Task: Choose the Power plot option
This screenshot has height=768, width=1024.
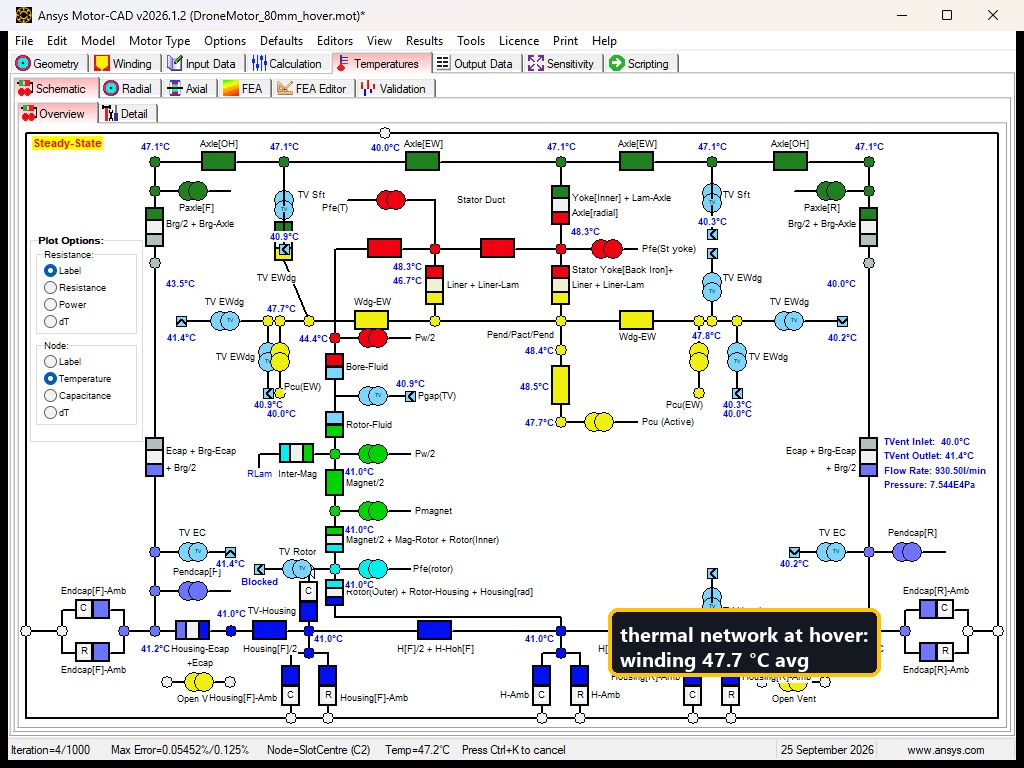Action: (50, 304)
